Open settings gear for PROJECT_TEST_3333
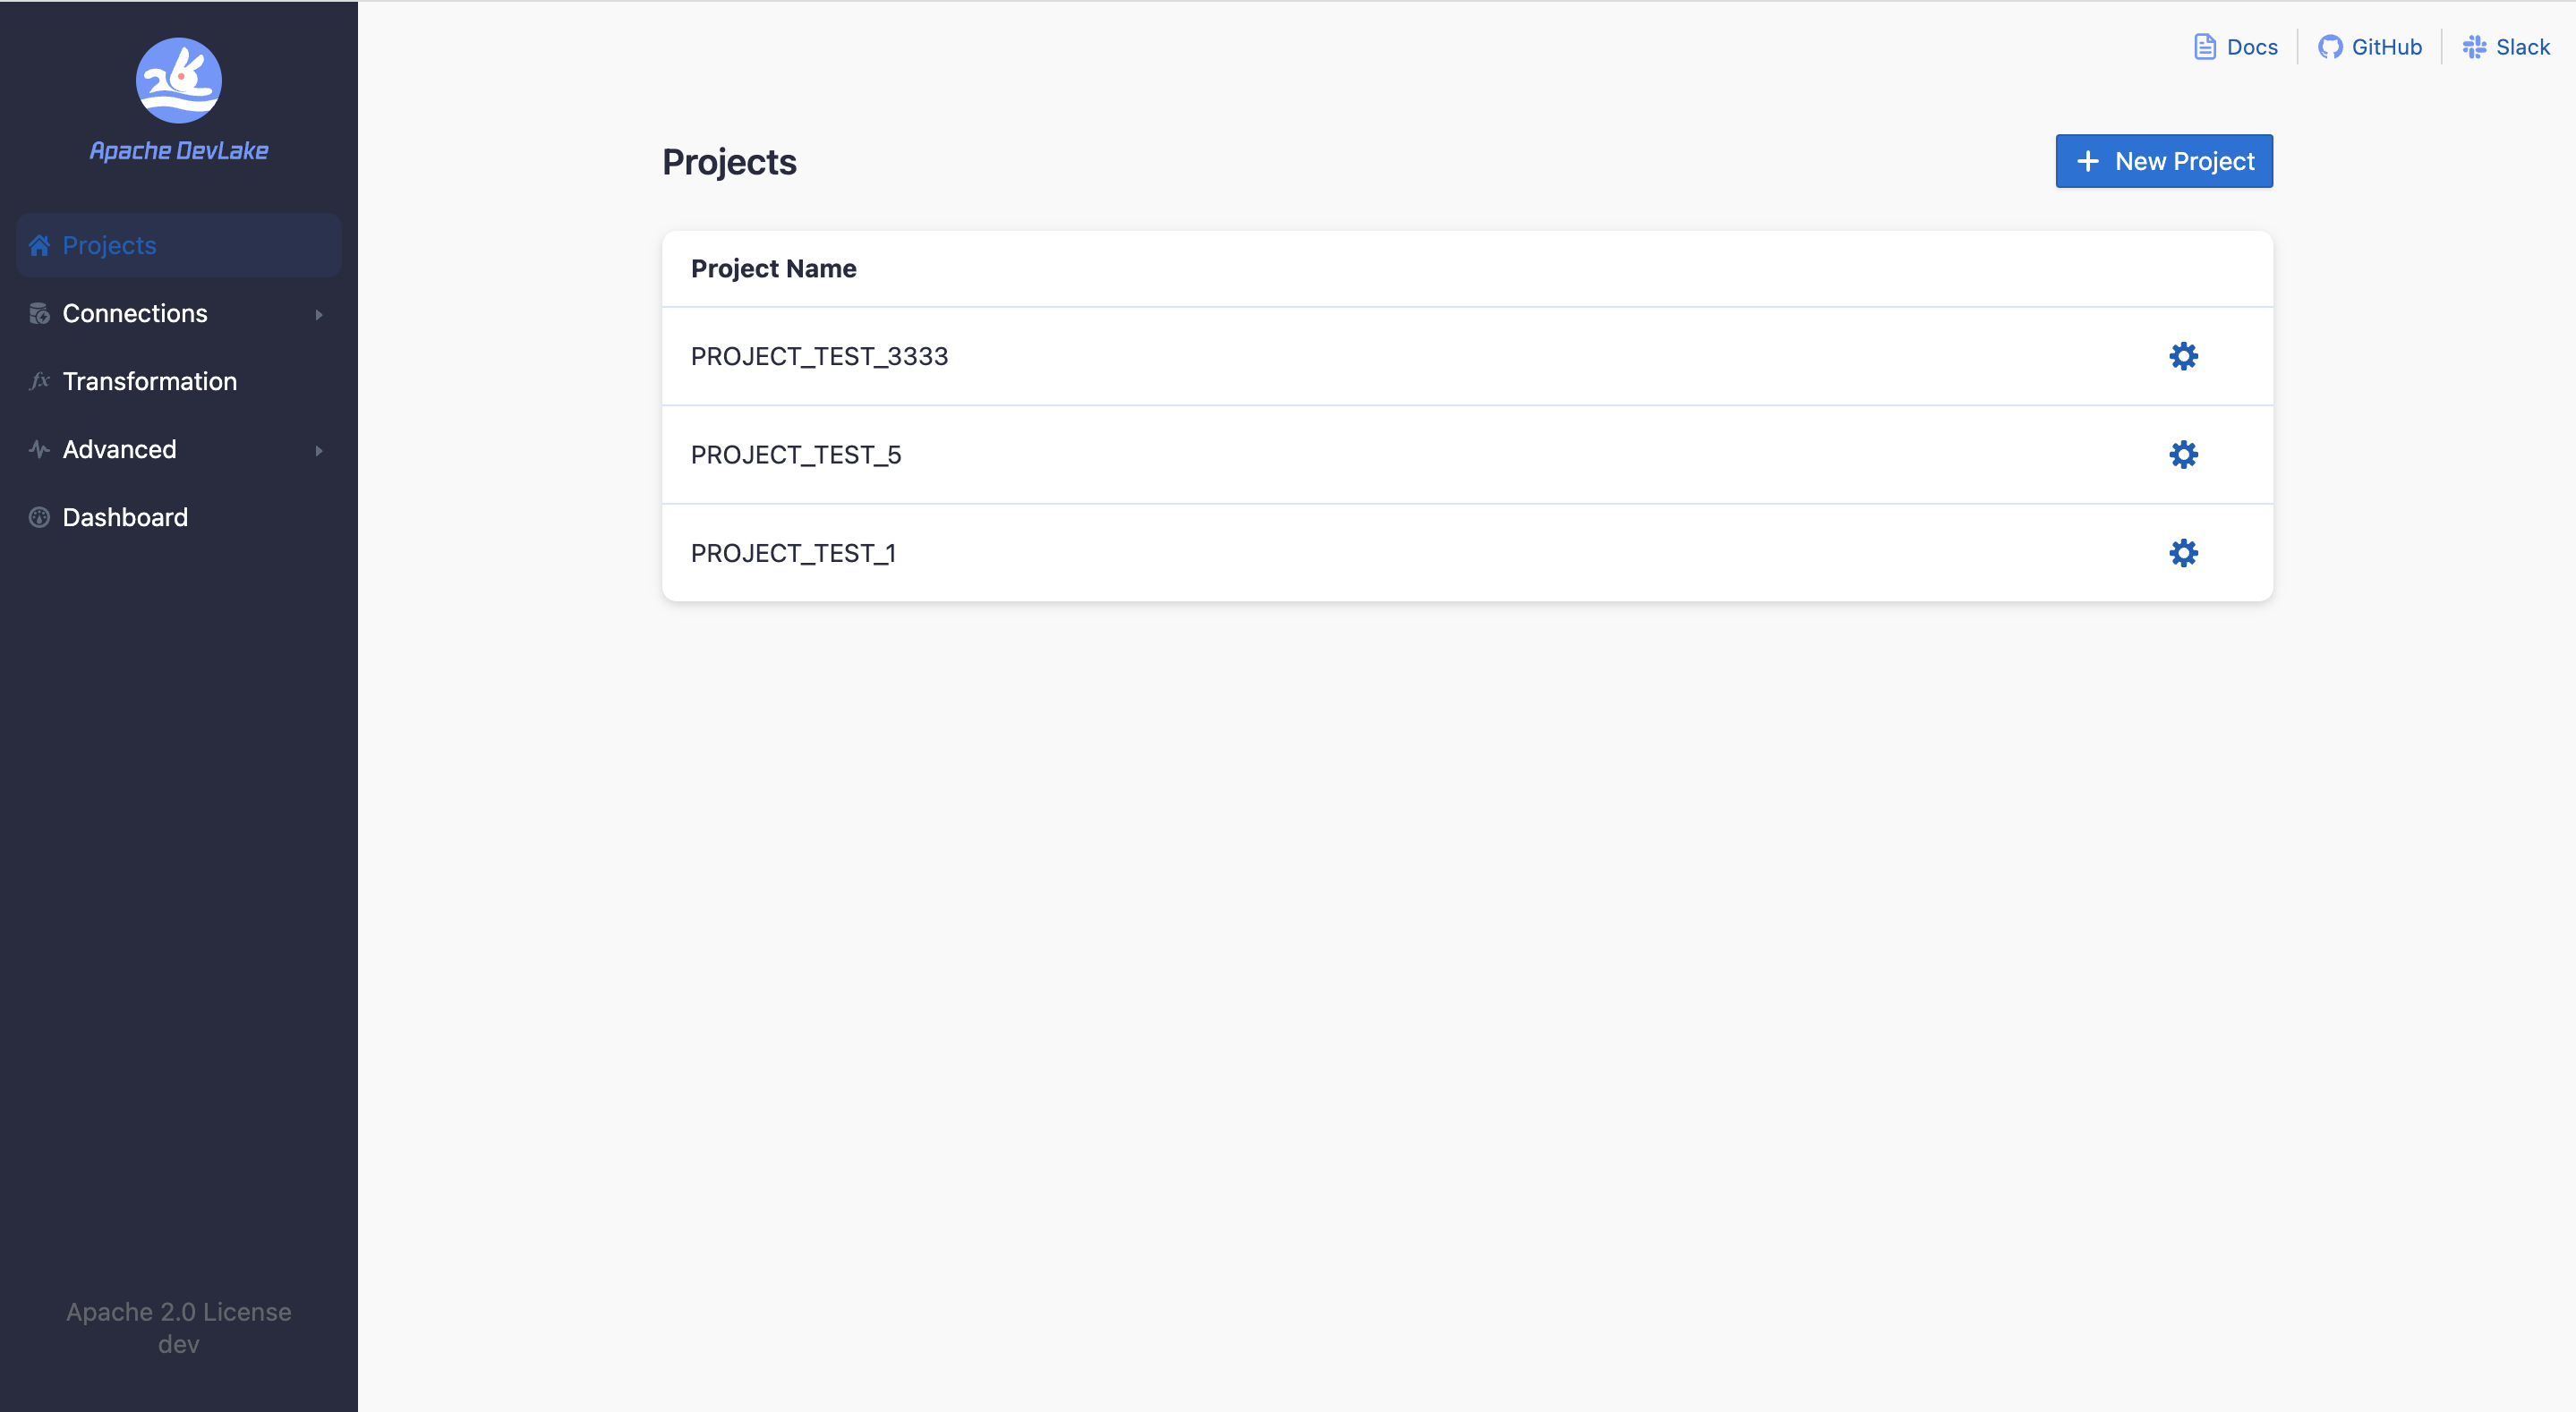 (2183, 356)
